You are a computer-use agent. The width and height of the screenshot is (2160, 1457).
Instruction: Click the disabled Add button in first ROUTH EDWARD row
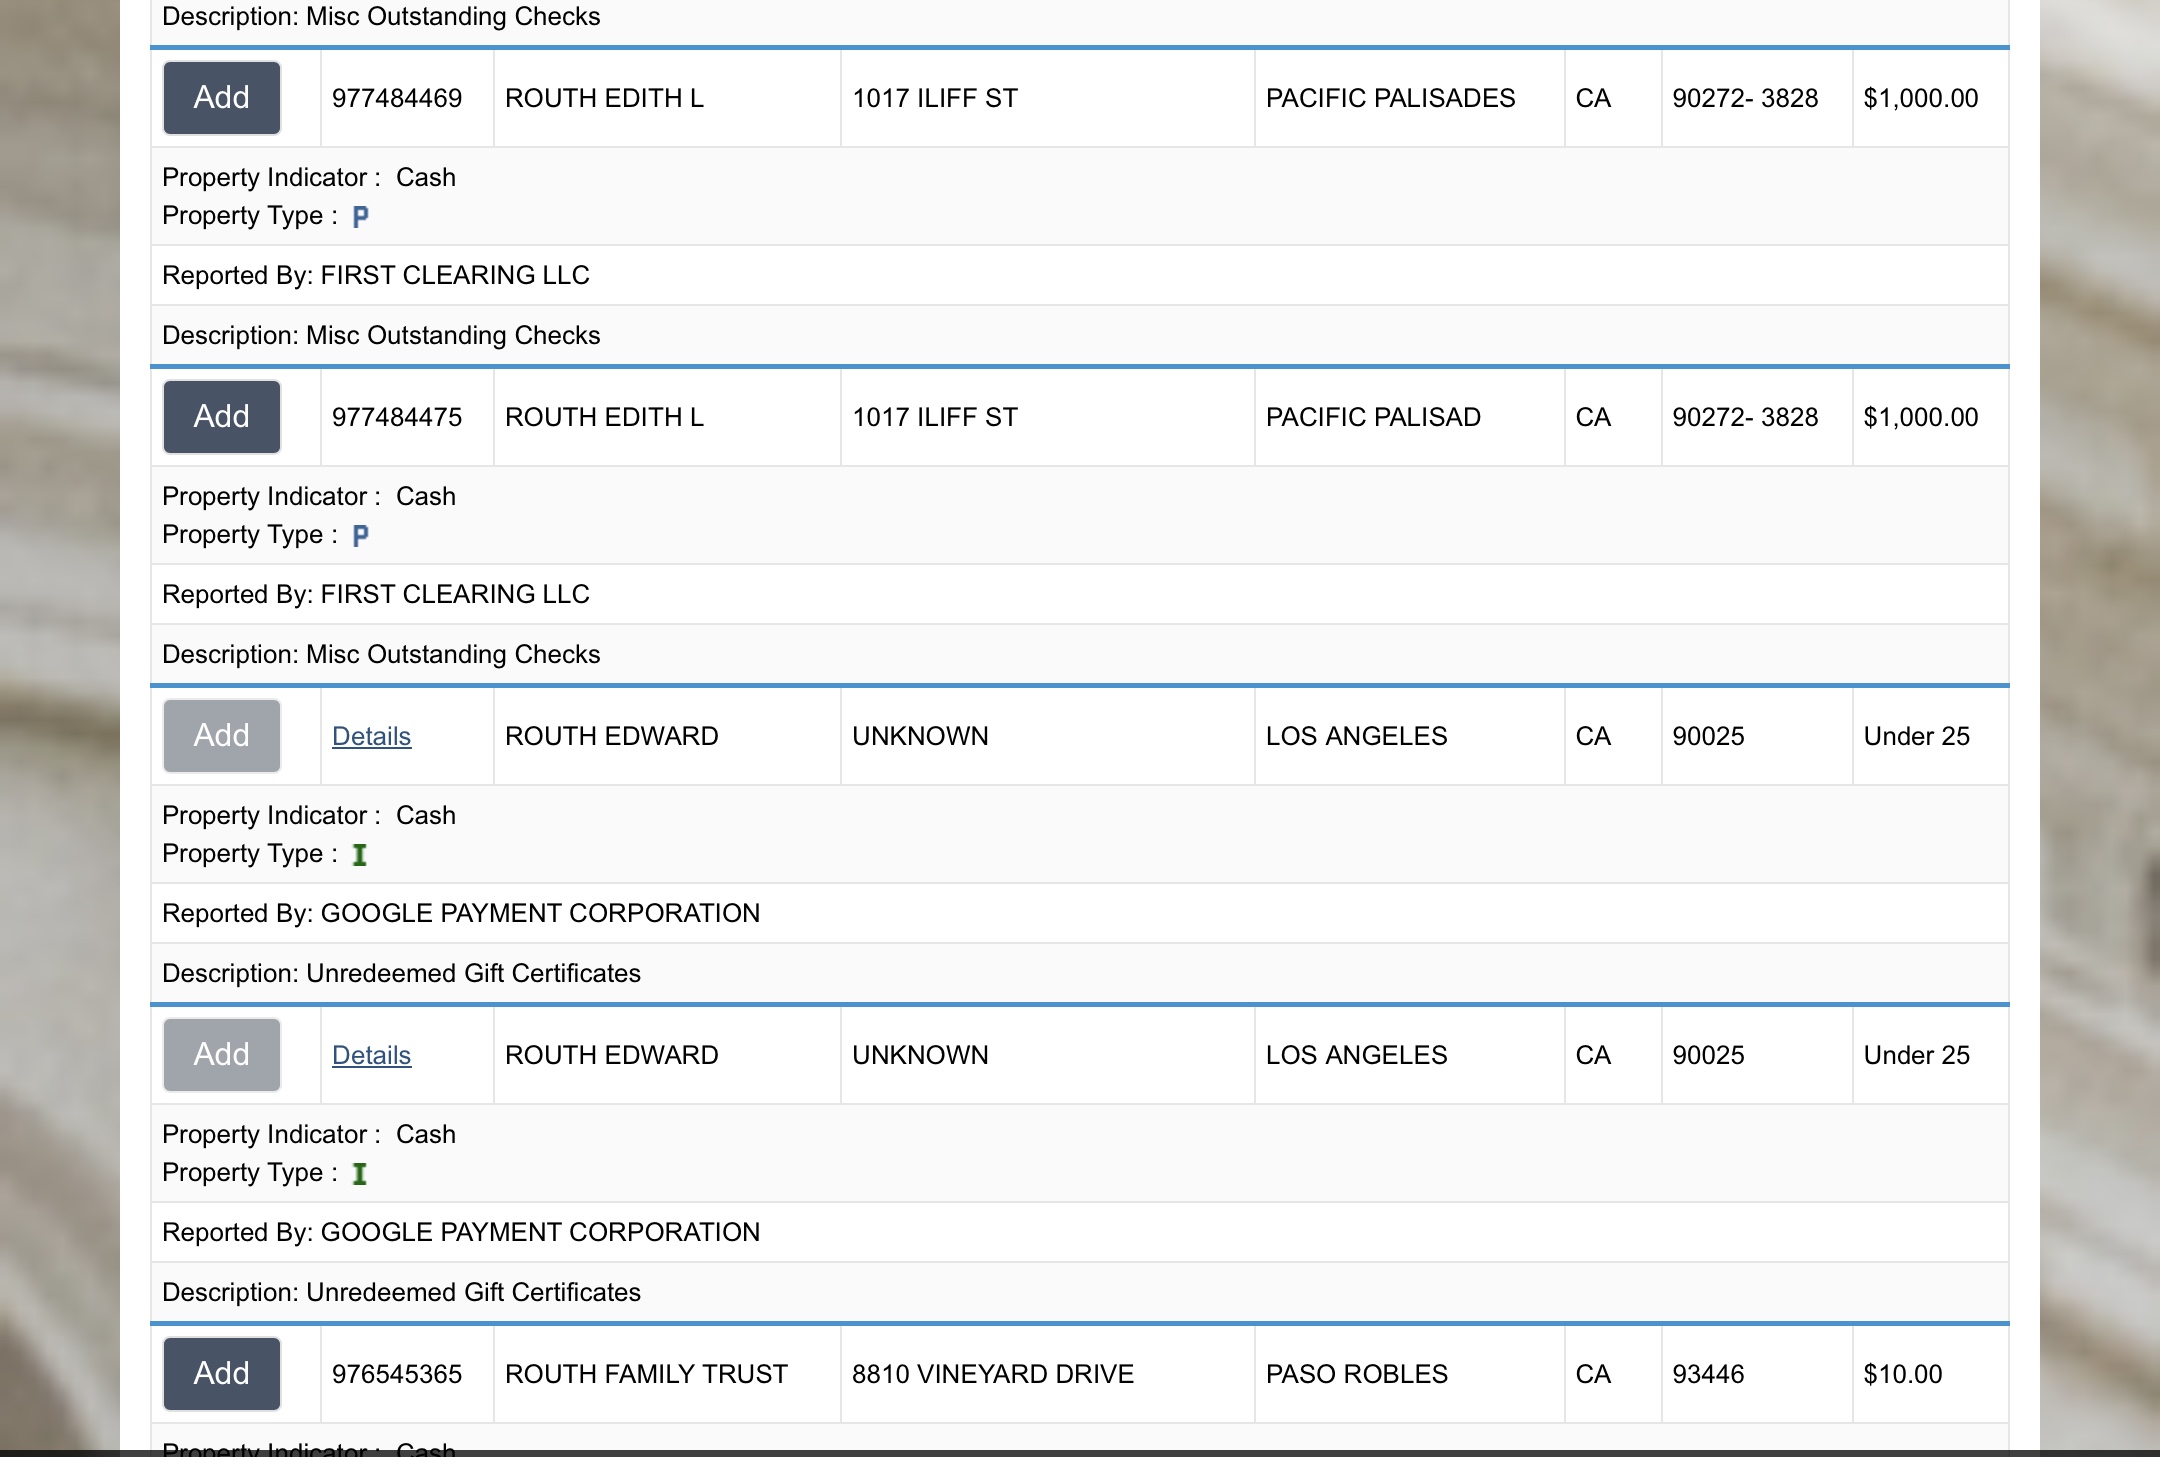click(222, 736)
